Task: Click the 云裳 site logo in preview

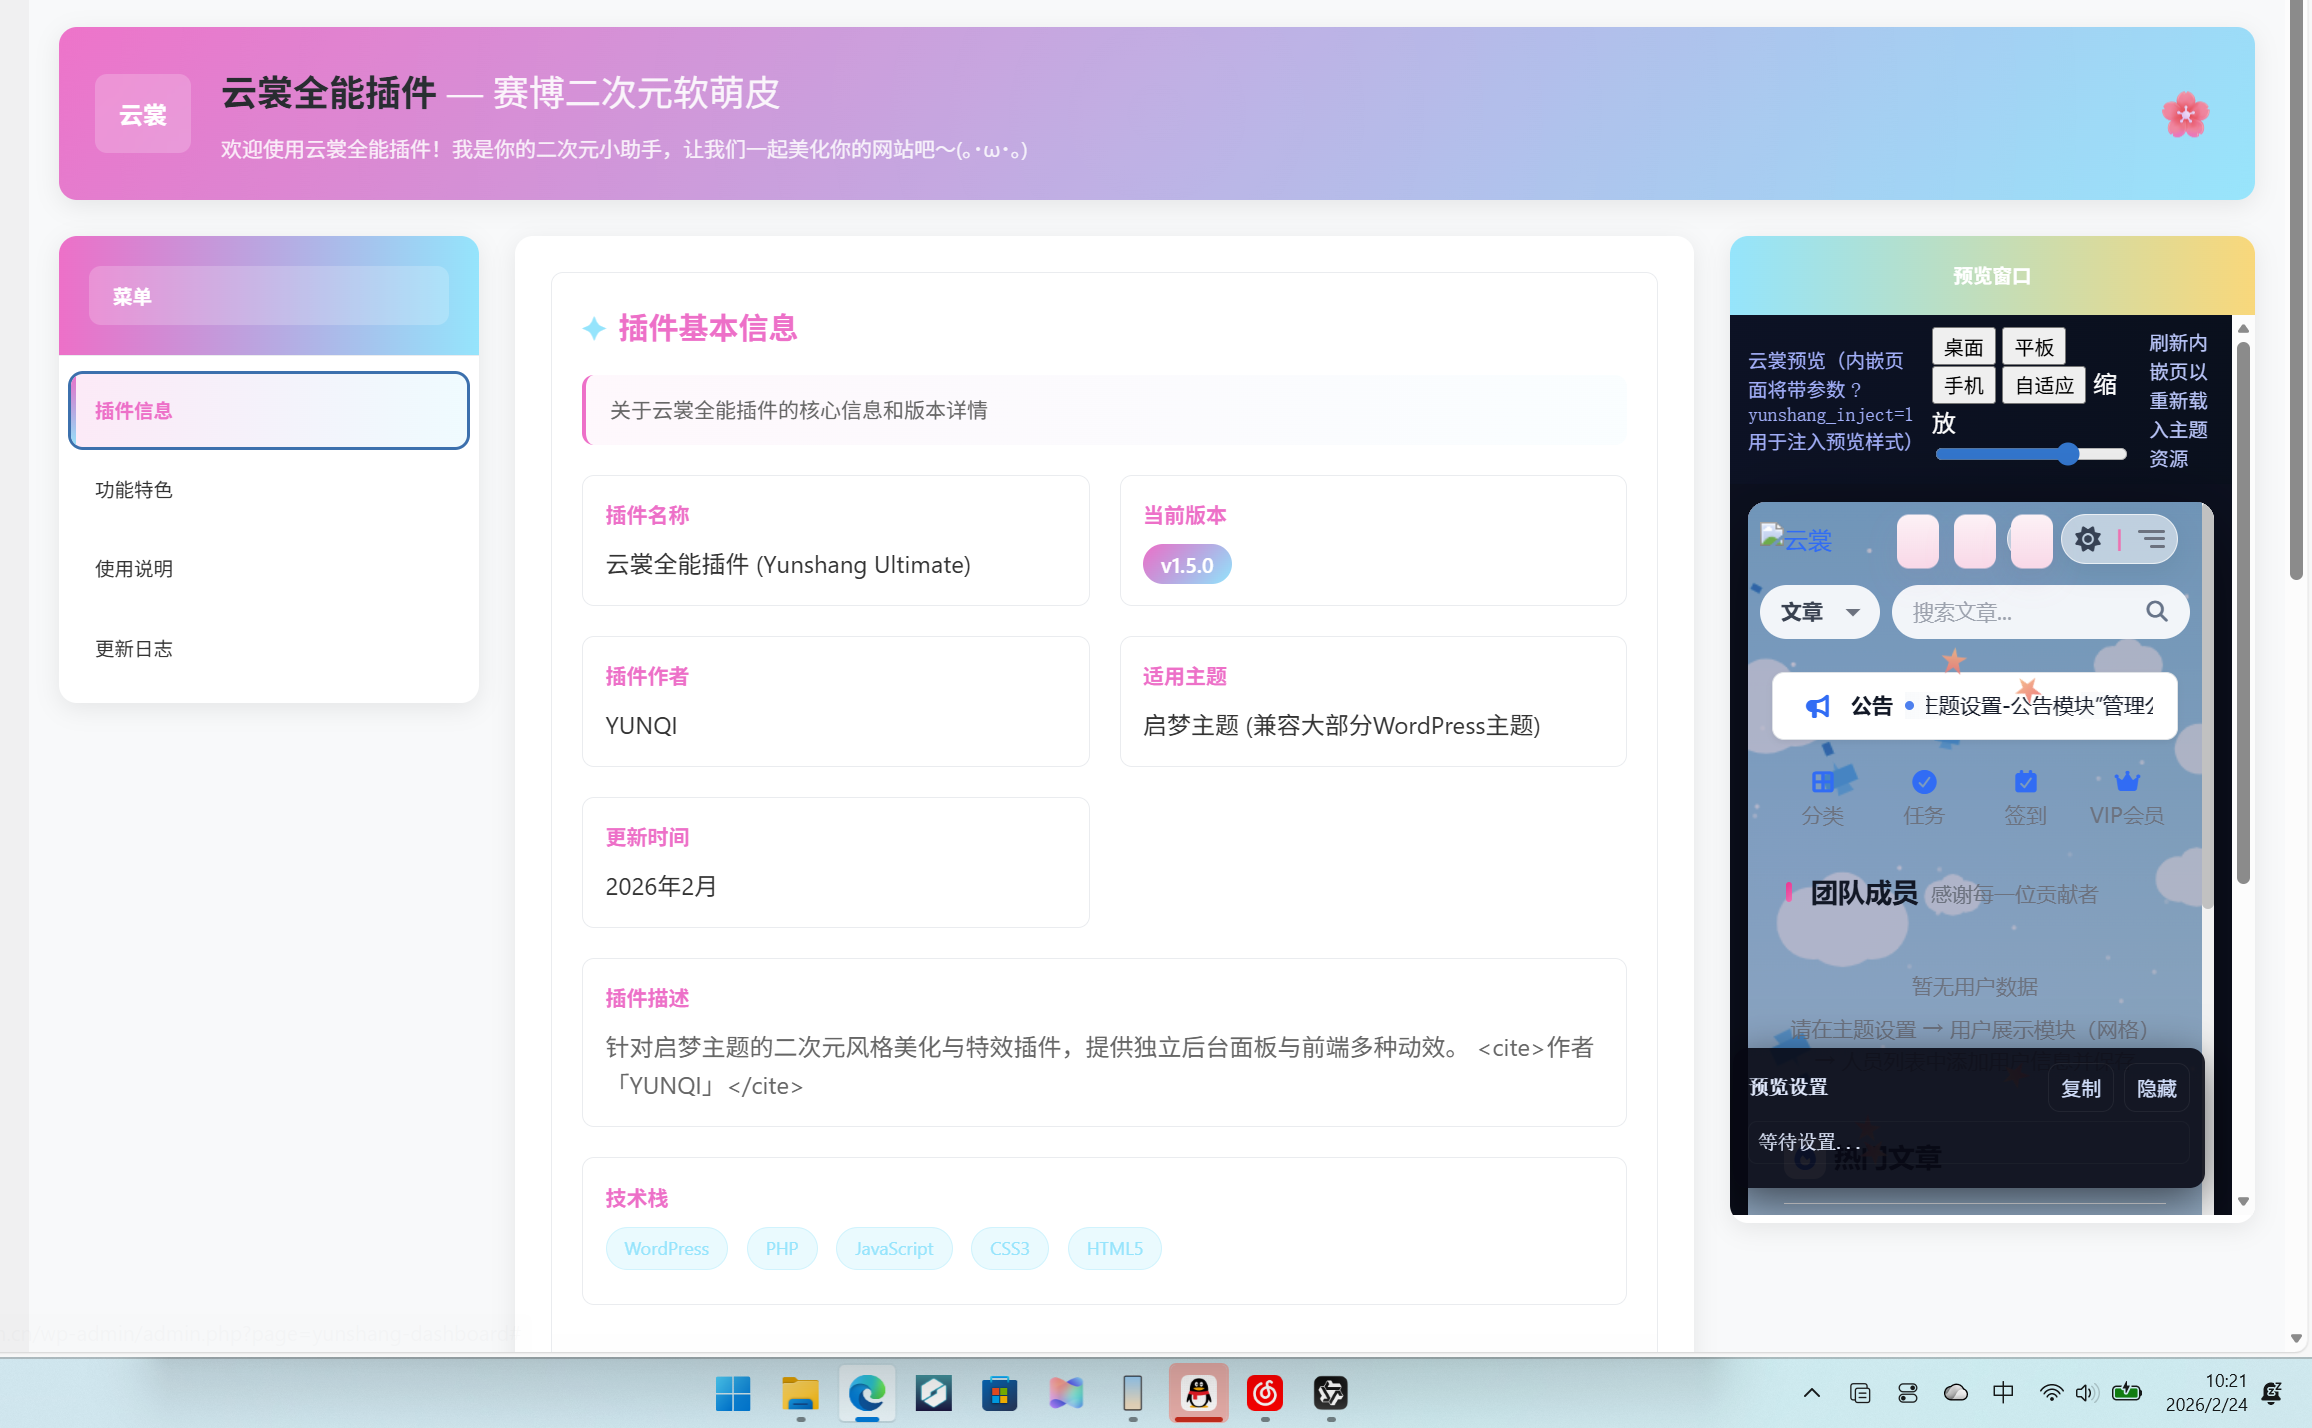Action: coord(1796,539)
